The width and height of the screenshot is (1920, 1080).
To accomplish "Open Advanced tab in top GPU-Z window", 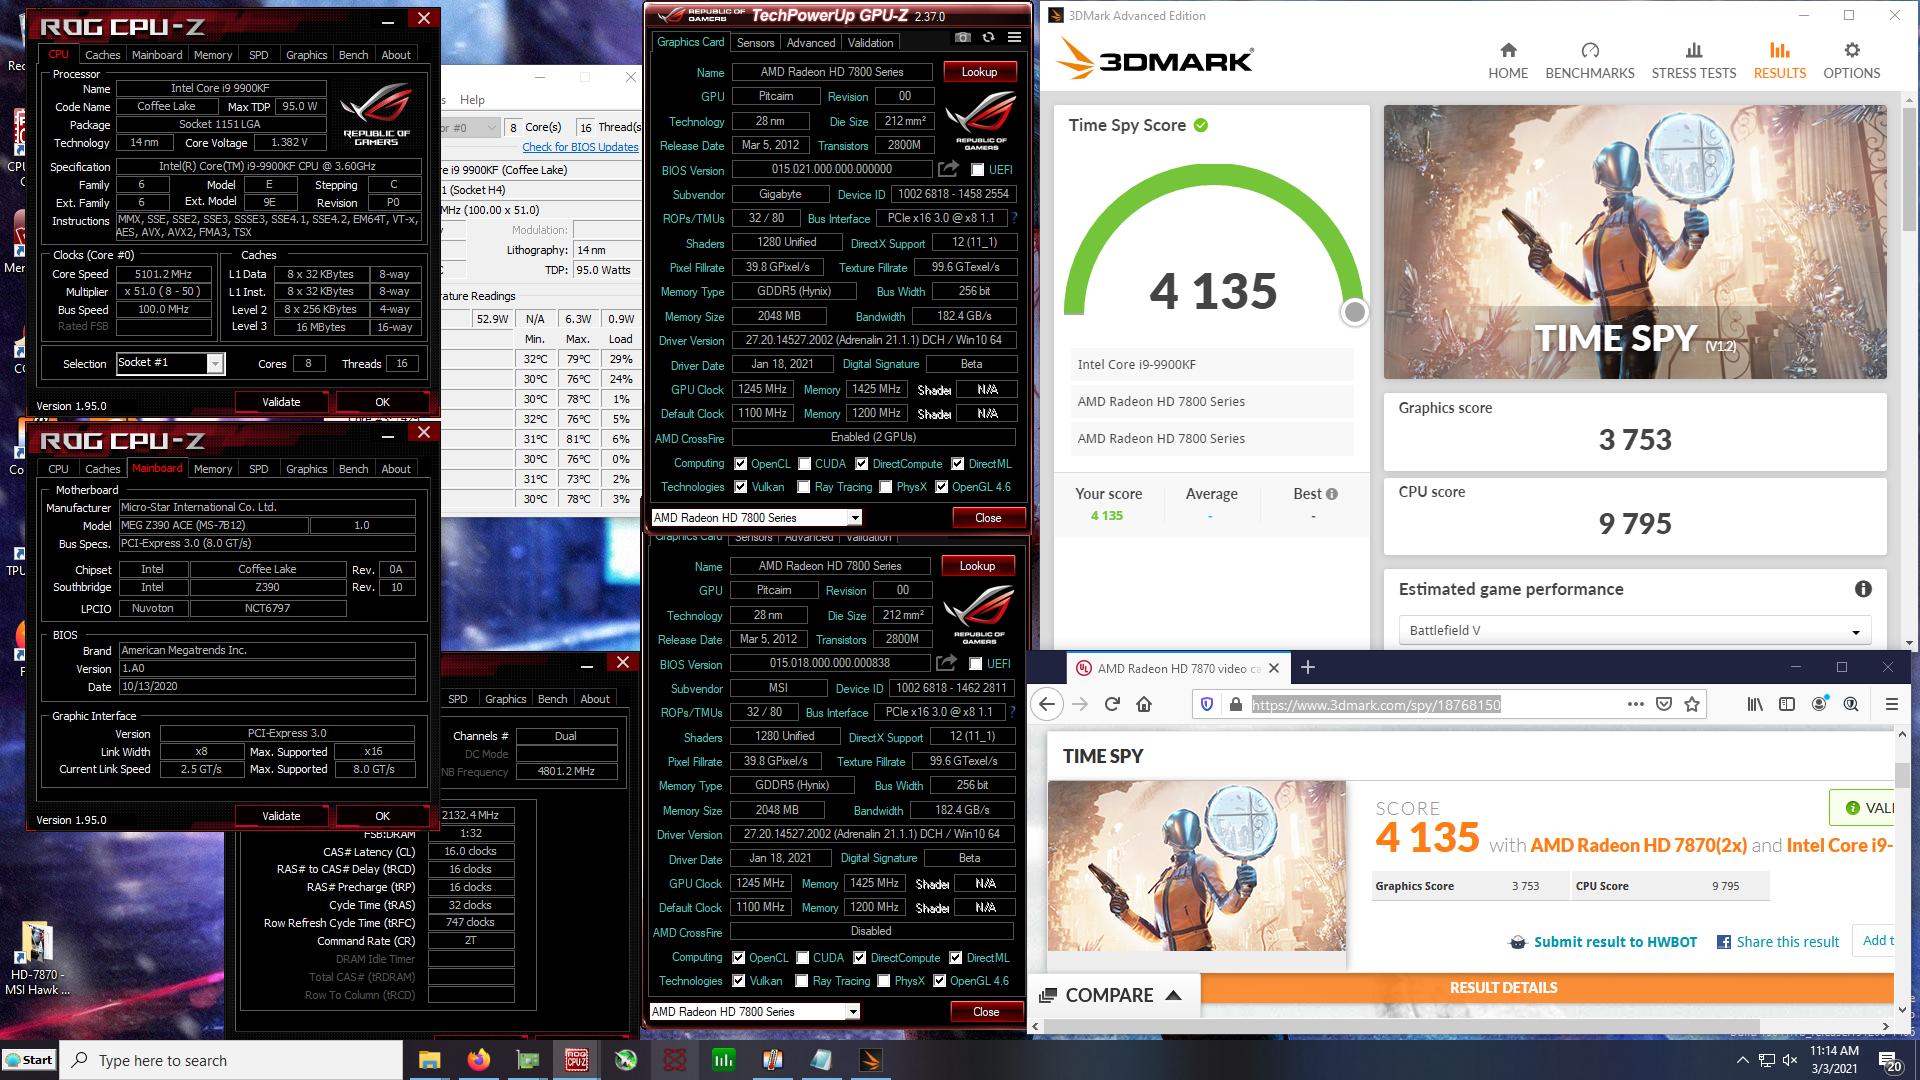I will click(810, 43).
